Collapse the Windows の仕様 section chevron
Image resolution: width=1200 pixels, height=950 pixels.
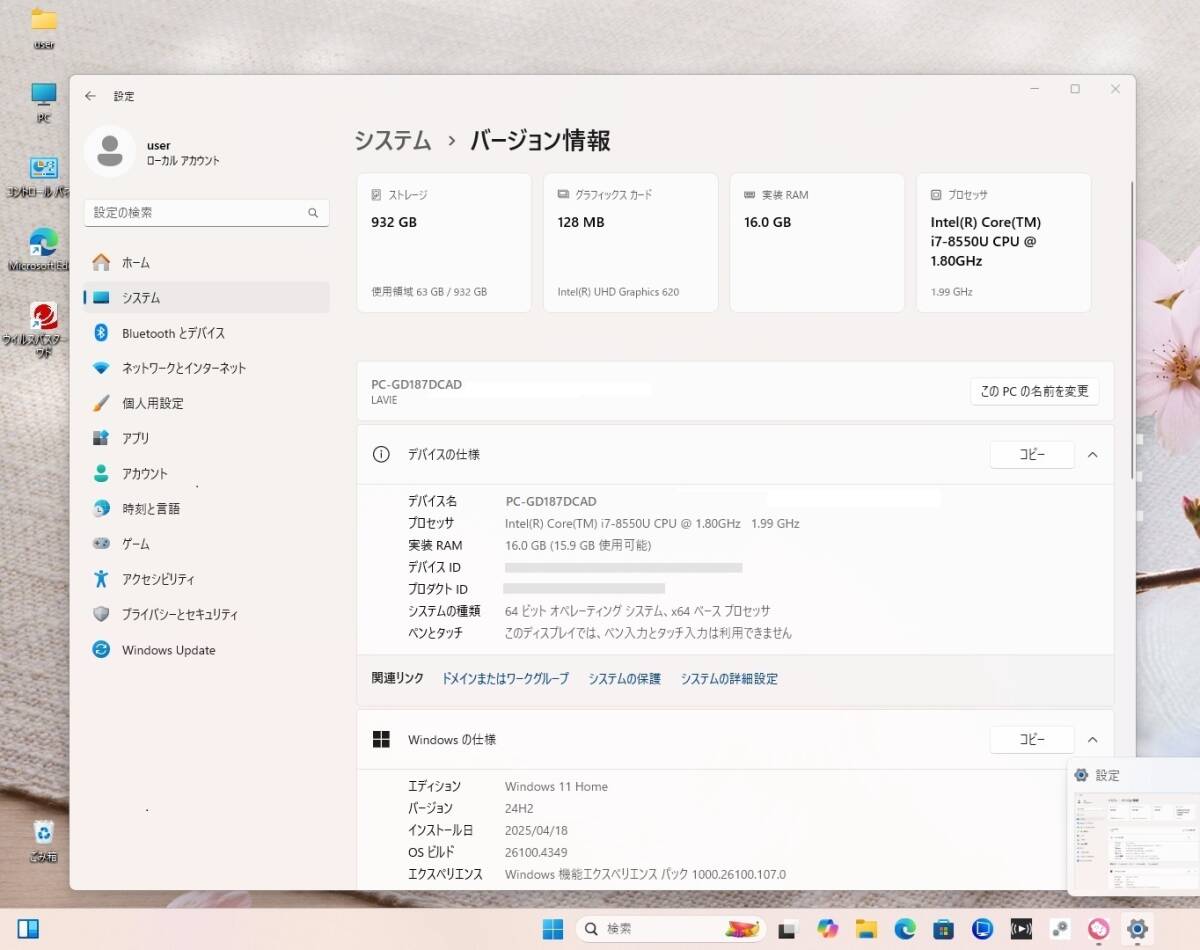(x=1092, y=739)
